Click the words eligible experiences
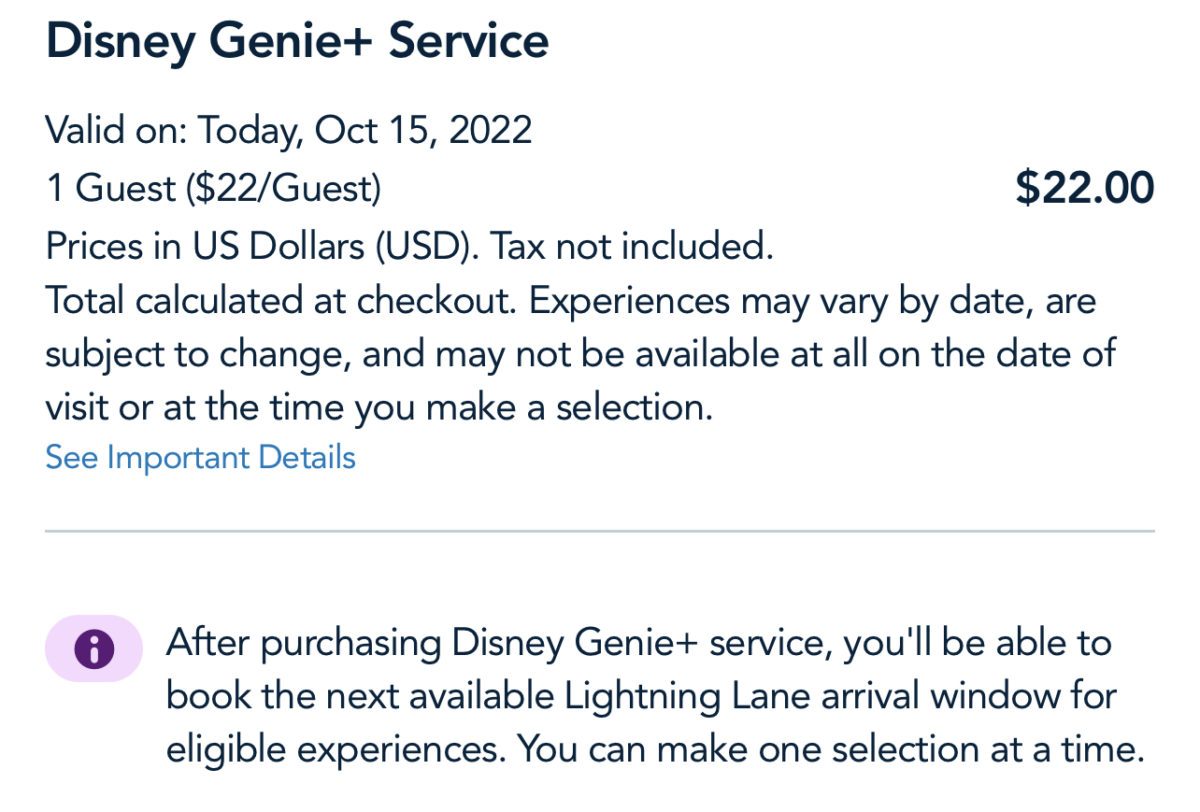Screen dimensions: 1200x812 [338, 750]
